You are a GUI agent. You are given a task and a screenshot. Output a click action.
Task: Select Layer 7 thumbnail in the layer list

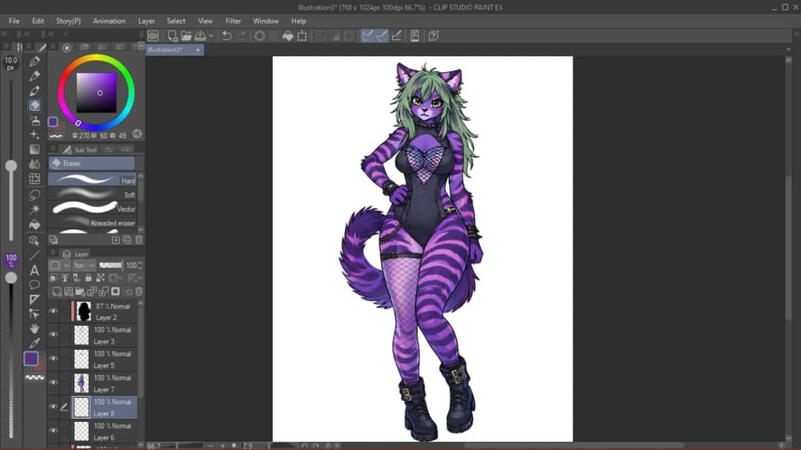(x=81, y=383)
